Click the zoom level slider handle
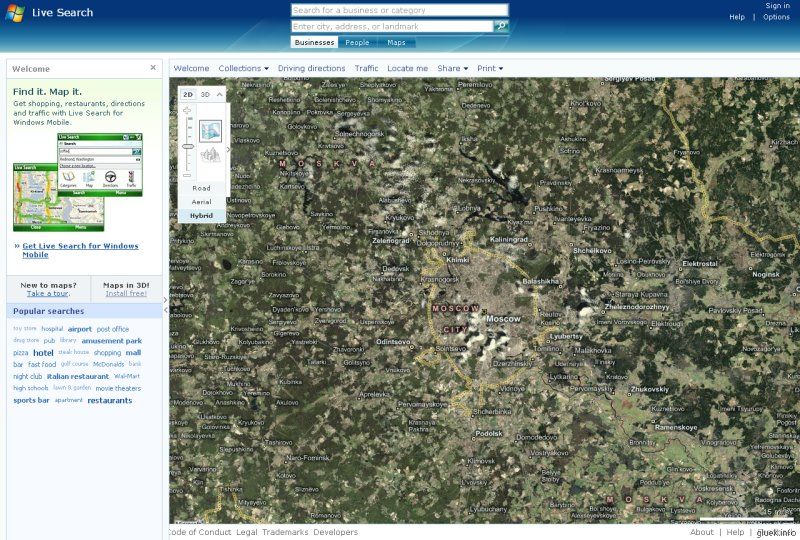Screen dimensions: 800x540 click(x=187, y=147)
